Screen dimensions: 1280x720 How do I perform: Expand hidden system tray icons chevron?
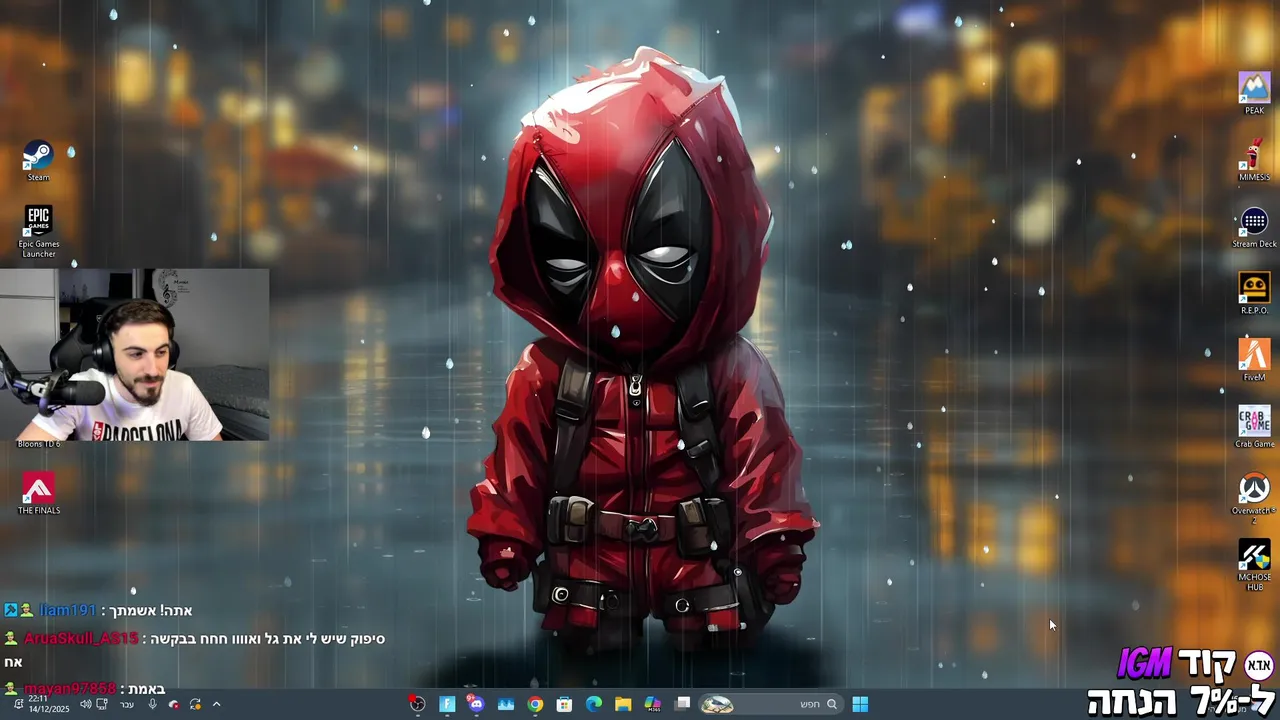(216, 704)
